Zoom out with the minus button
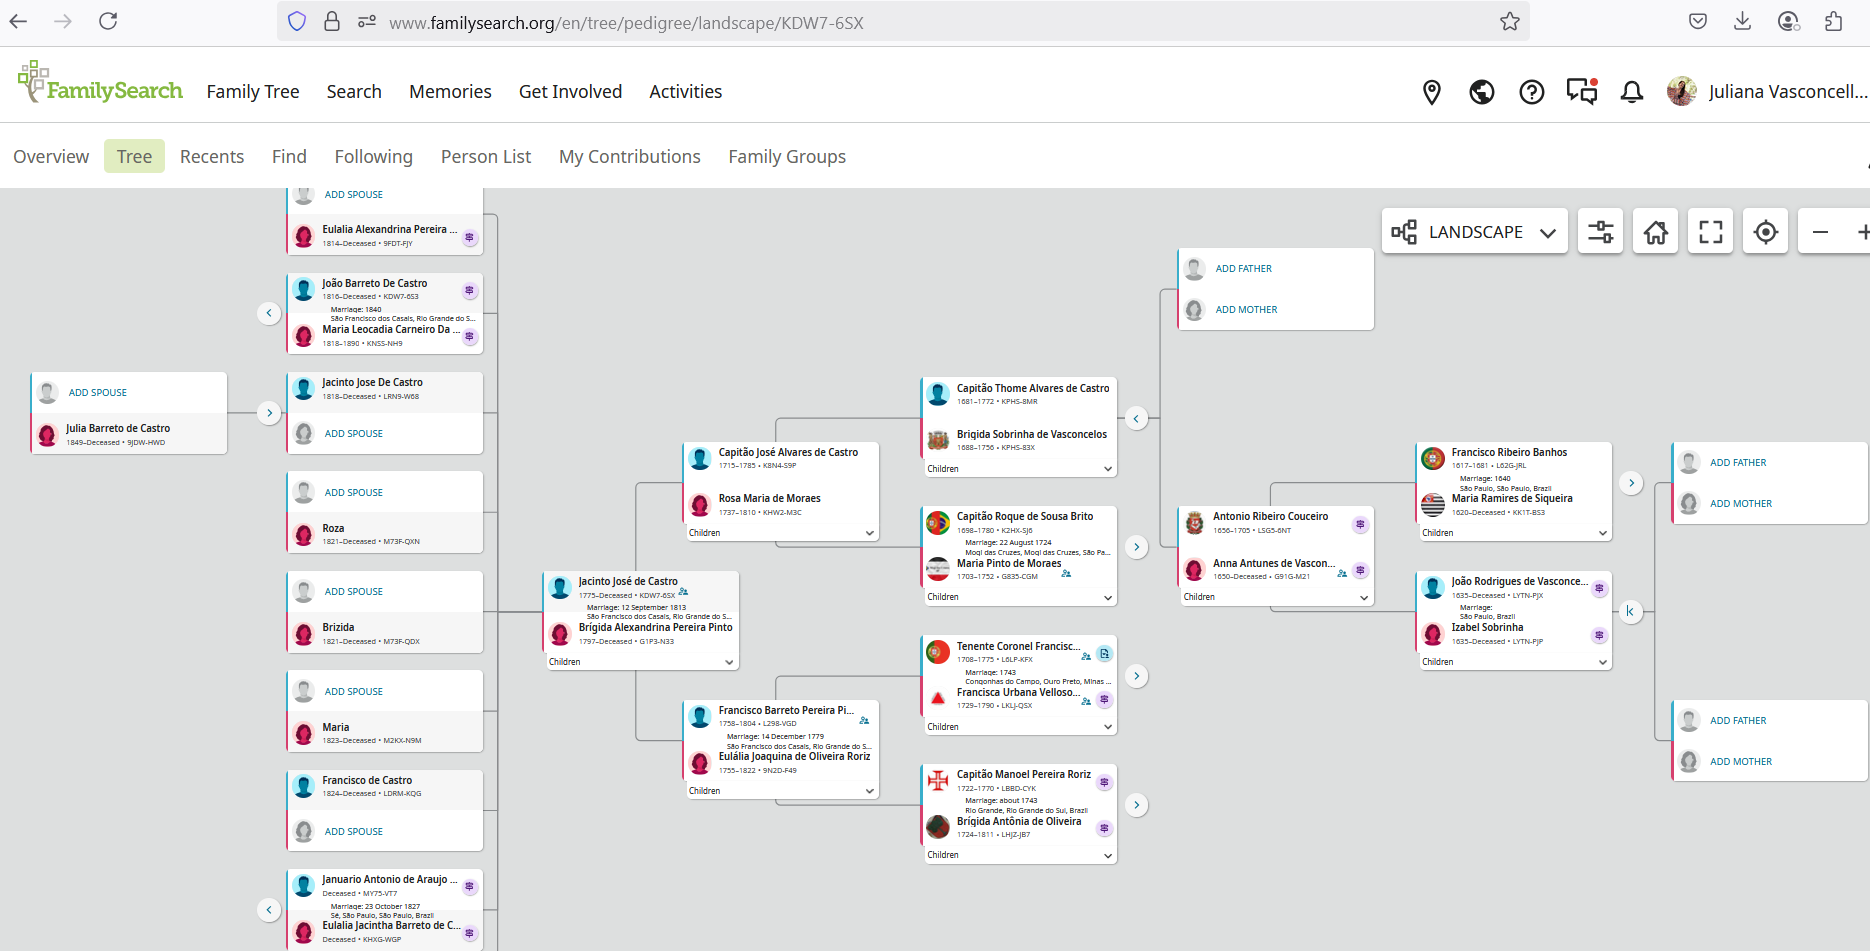This screenshot has height=951, width=1870. click(1820, 232)
